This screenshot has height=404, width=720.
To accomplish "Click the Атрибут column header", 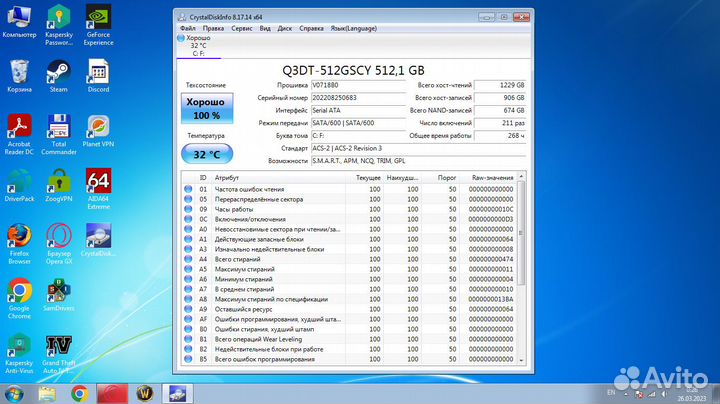I will [278, 178].
